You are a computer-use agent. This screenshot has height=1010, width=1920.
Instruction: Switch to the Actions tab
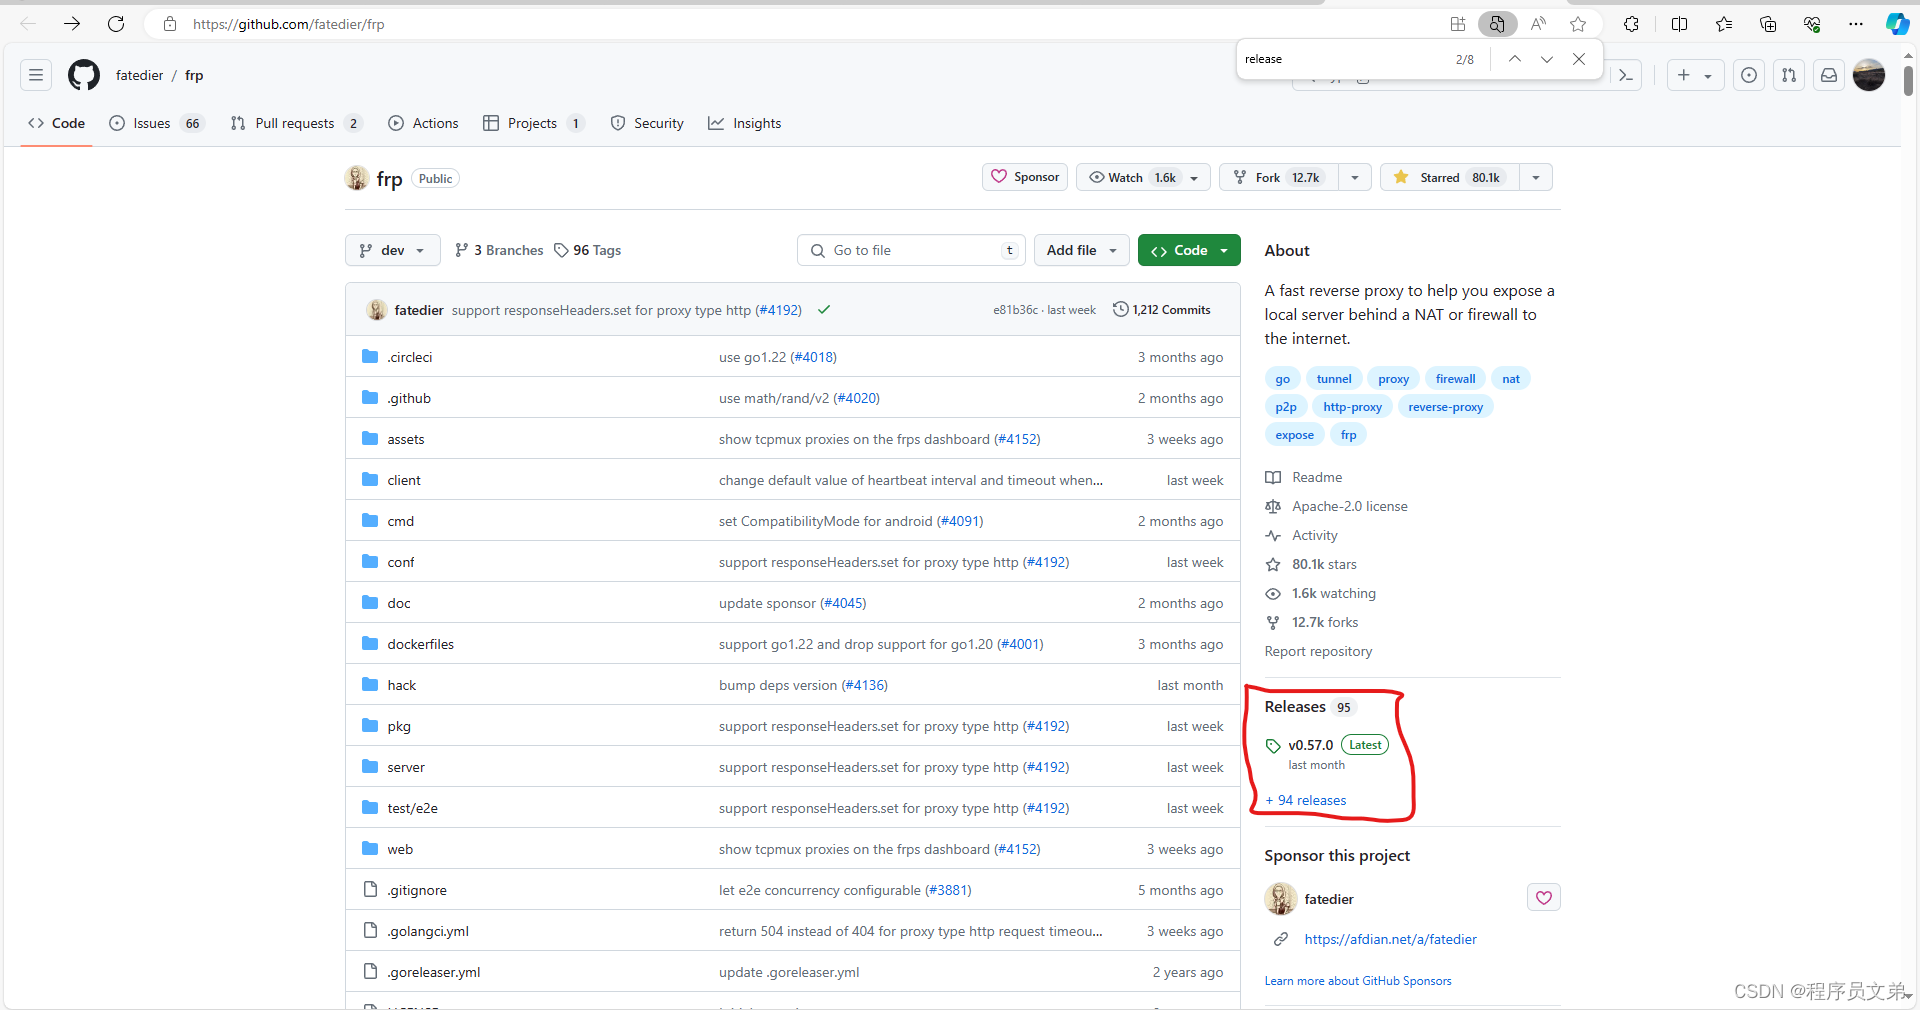[423, 123]
